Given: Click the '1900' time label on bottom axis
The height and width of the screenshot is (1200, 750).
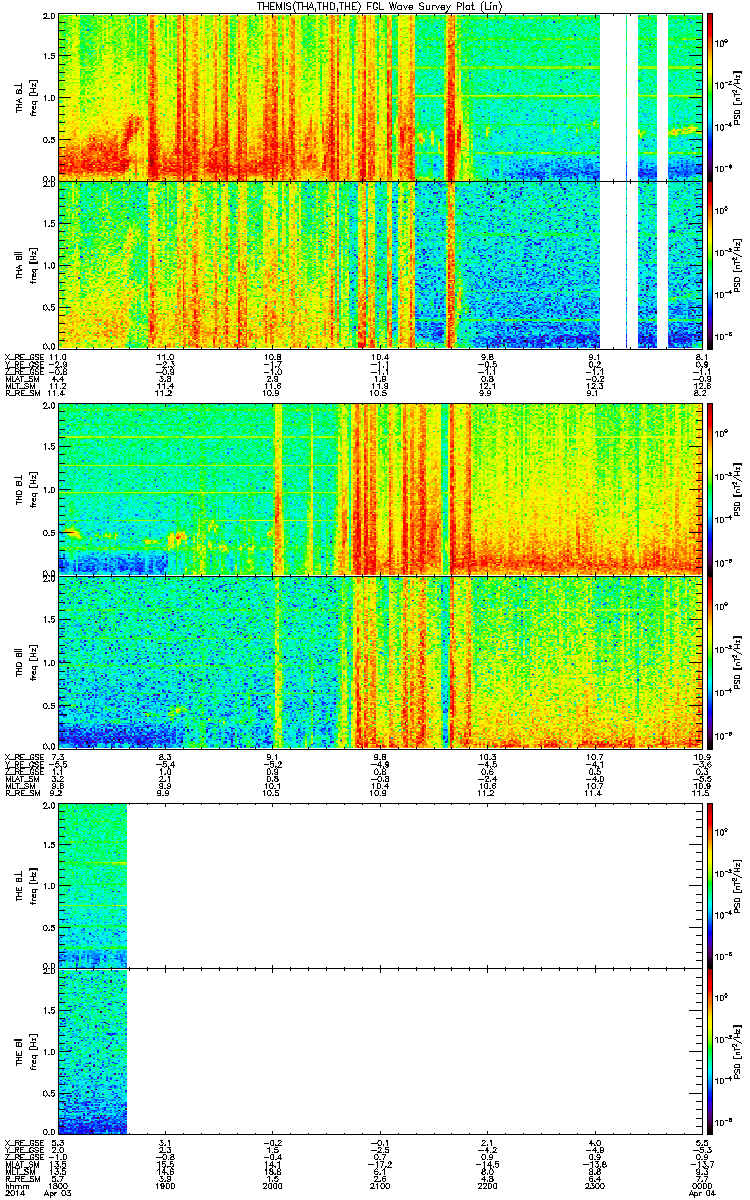Looking at the screenshot, I should click(x=165, y=1187).
